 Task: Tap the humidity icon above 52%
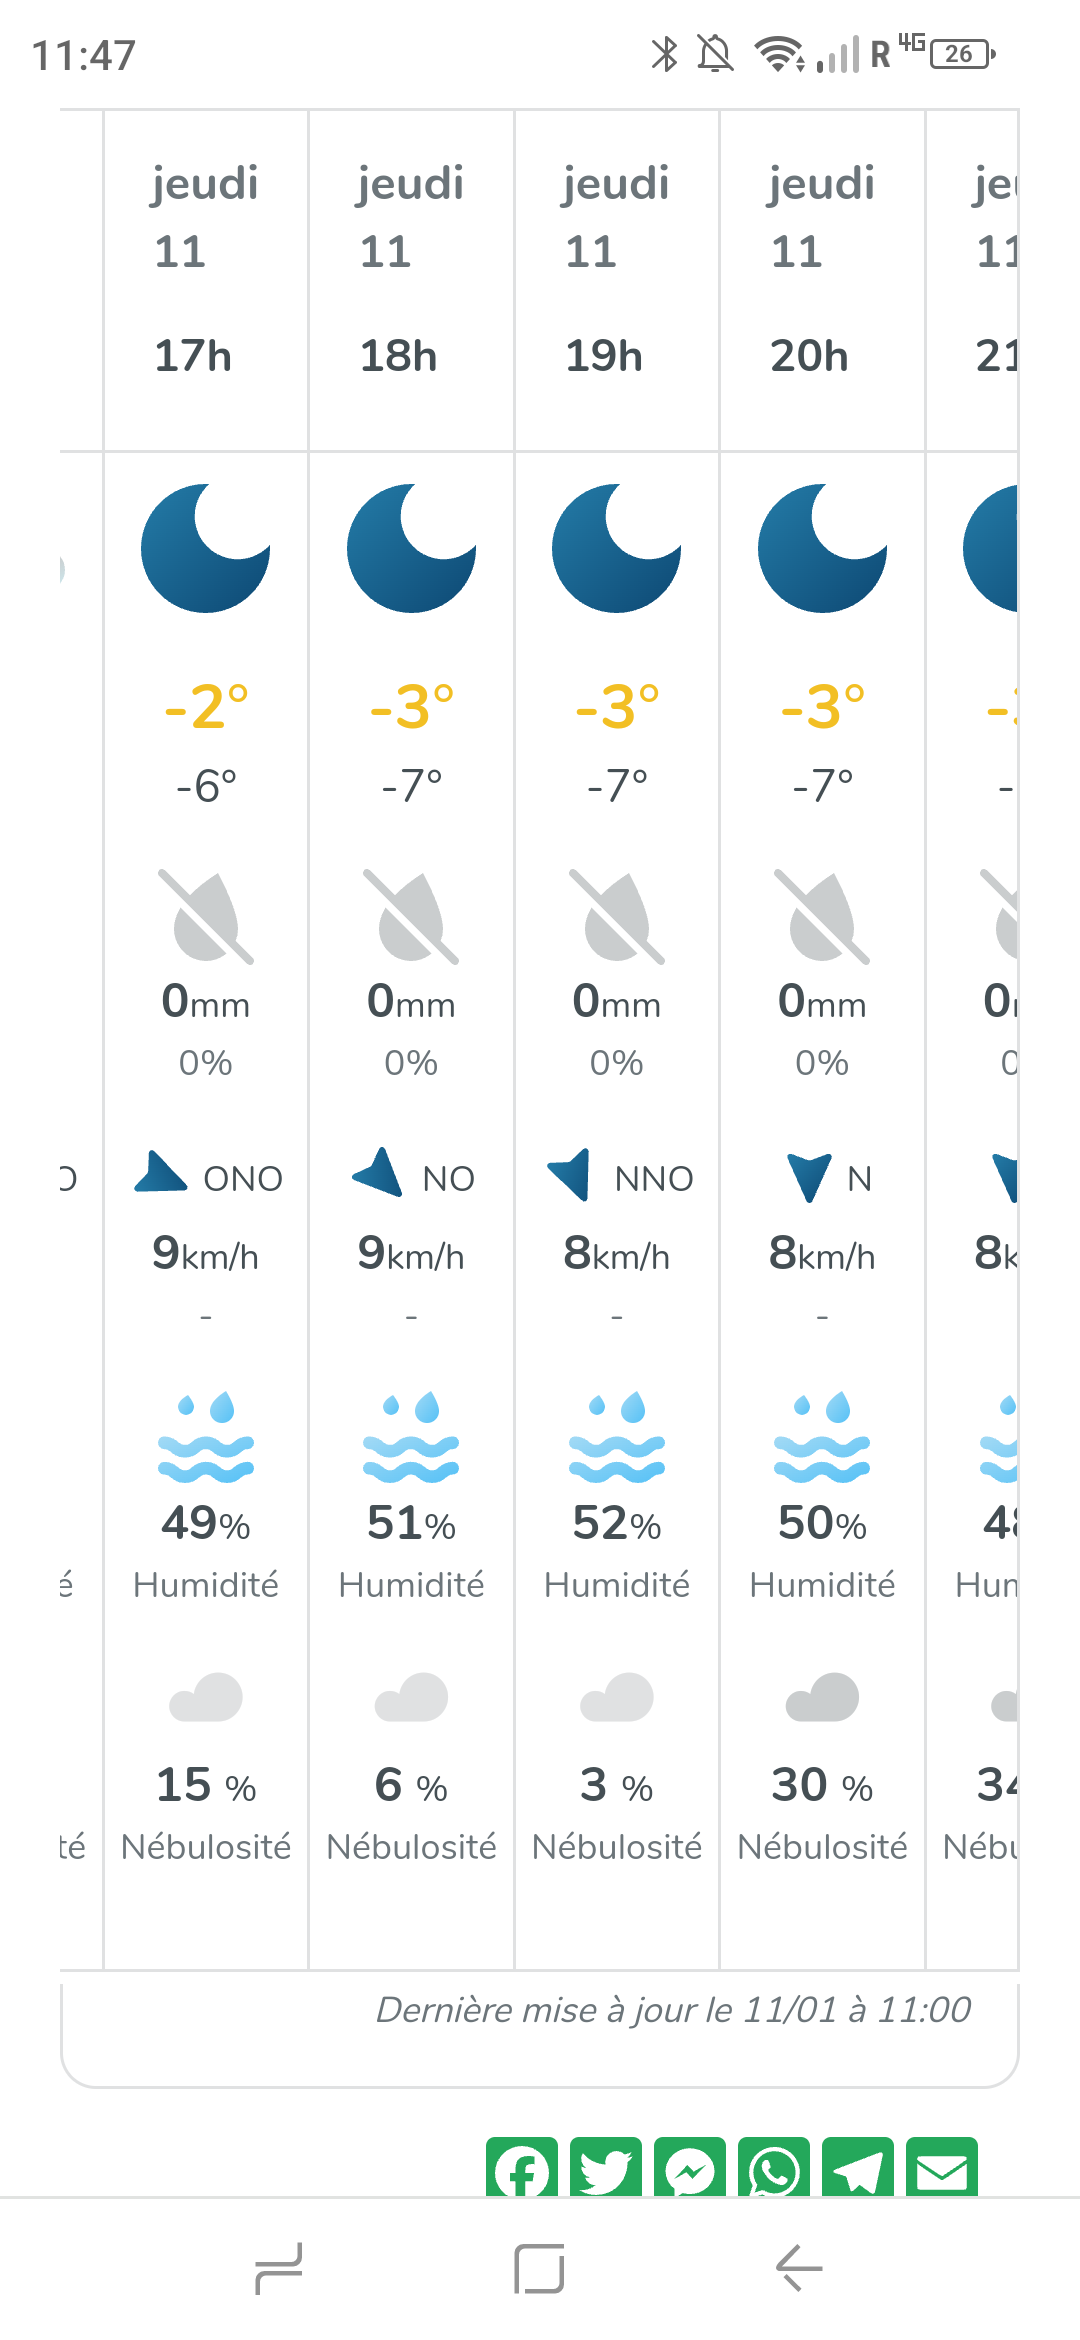click(x=616, y=1437)
